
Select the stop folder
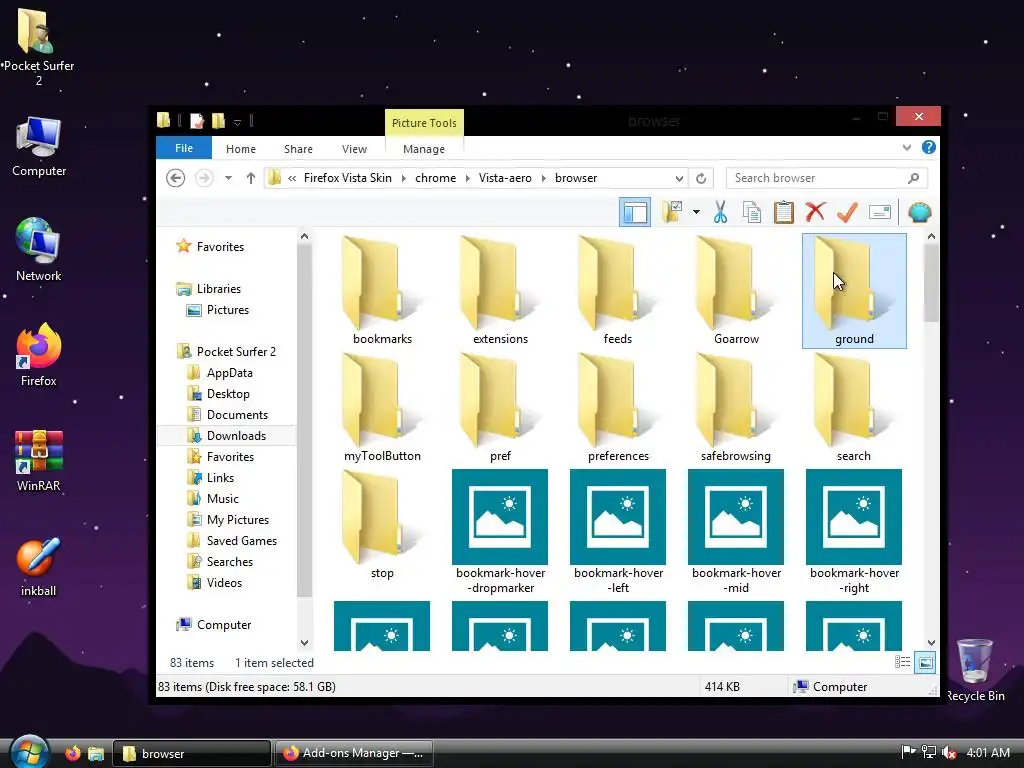click(383, 525)
